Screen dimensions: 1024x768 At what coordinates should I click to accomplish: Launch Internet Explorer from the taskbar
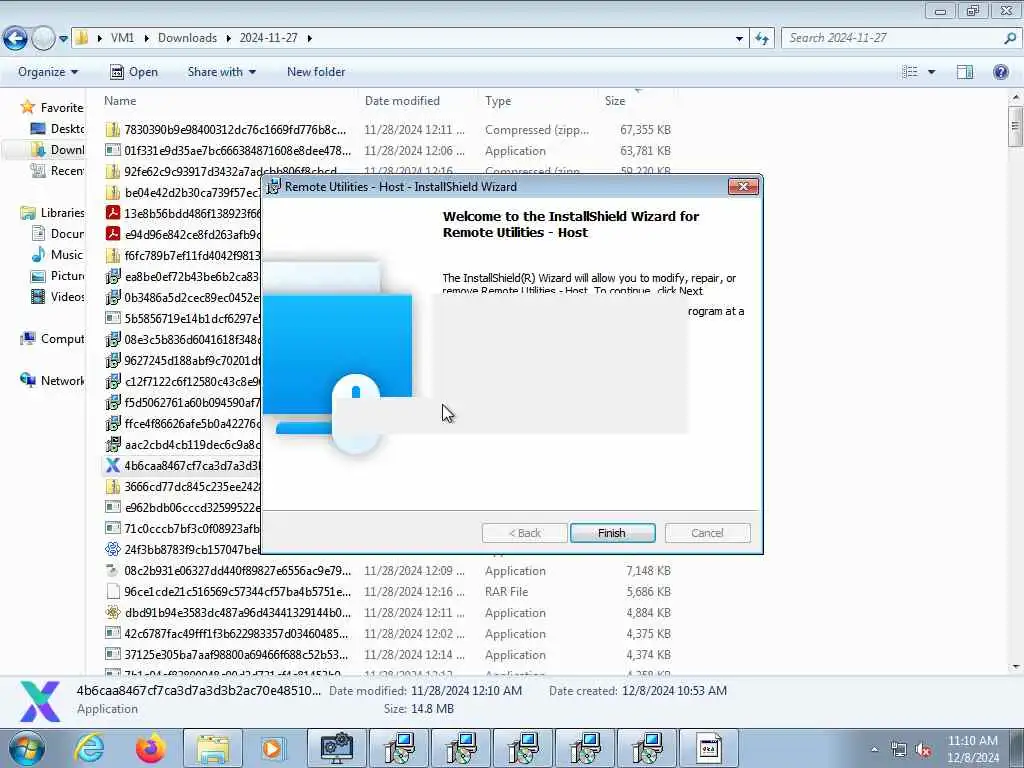pos(89,748)
